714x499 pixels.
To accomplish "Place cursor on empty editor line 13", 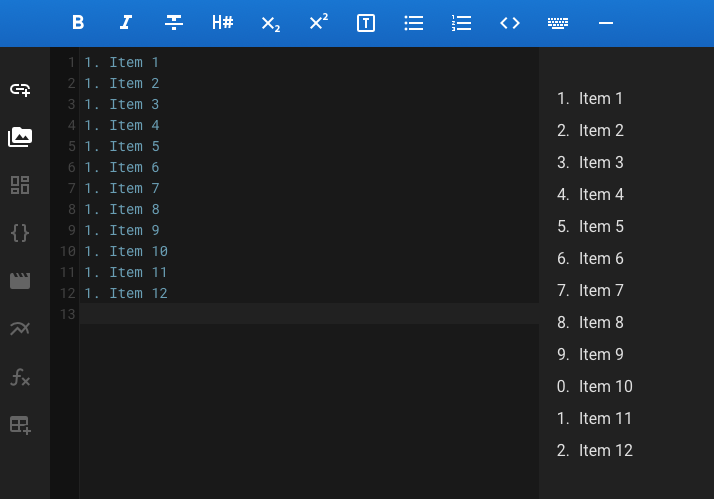I will coord(309,314).
